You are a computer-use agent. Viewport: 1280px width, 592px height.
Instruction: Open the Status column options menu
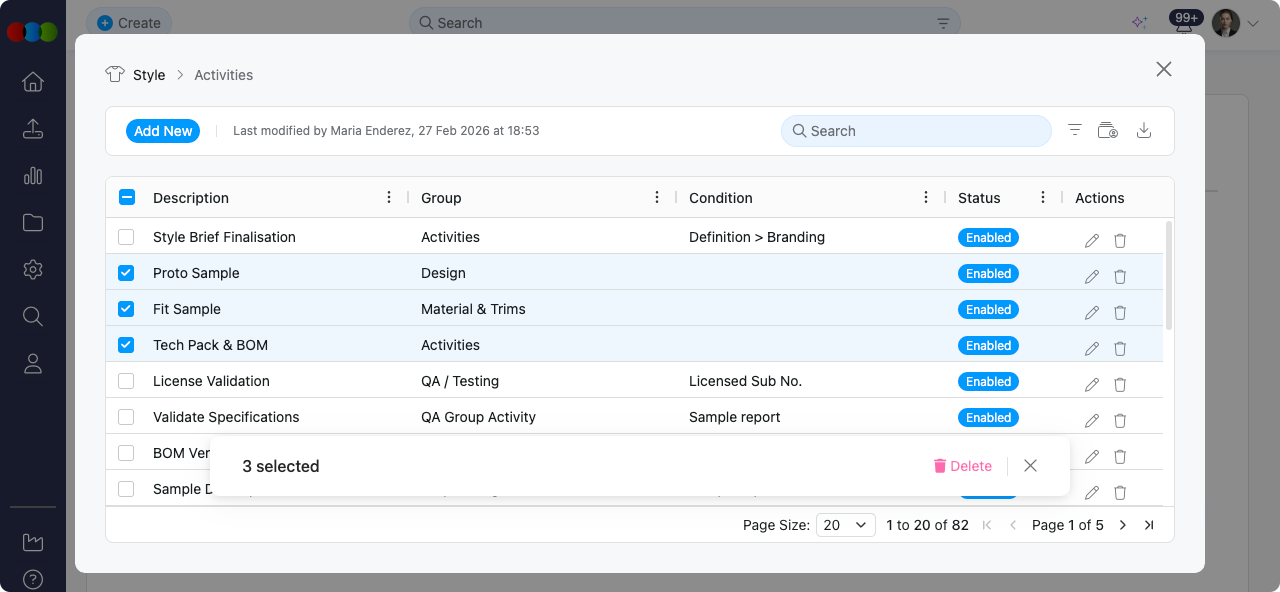coord(1042,197)
